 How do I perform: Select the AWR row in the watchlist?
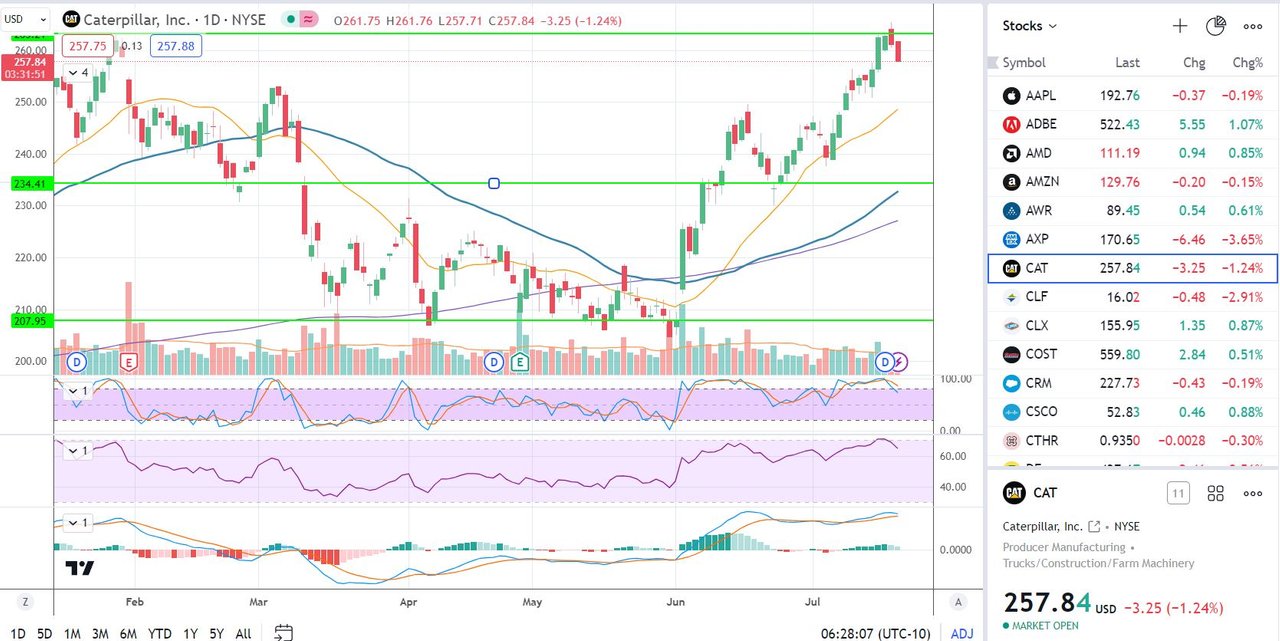[x=1133, y=211]
